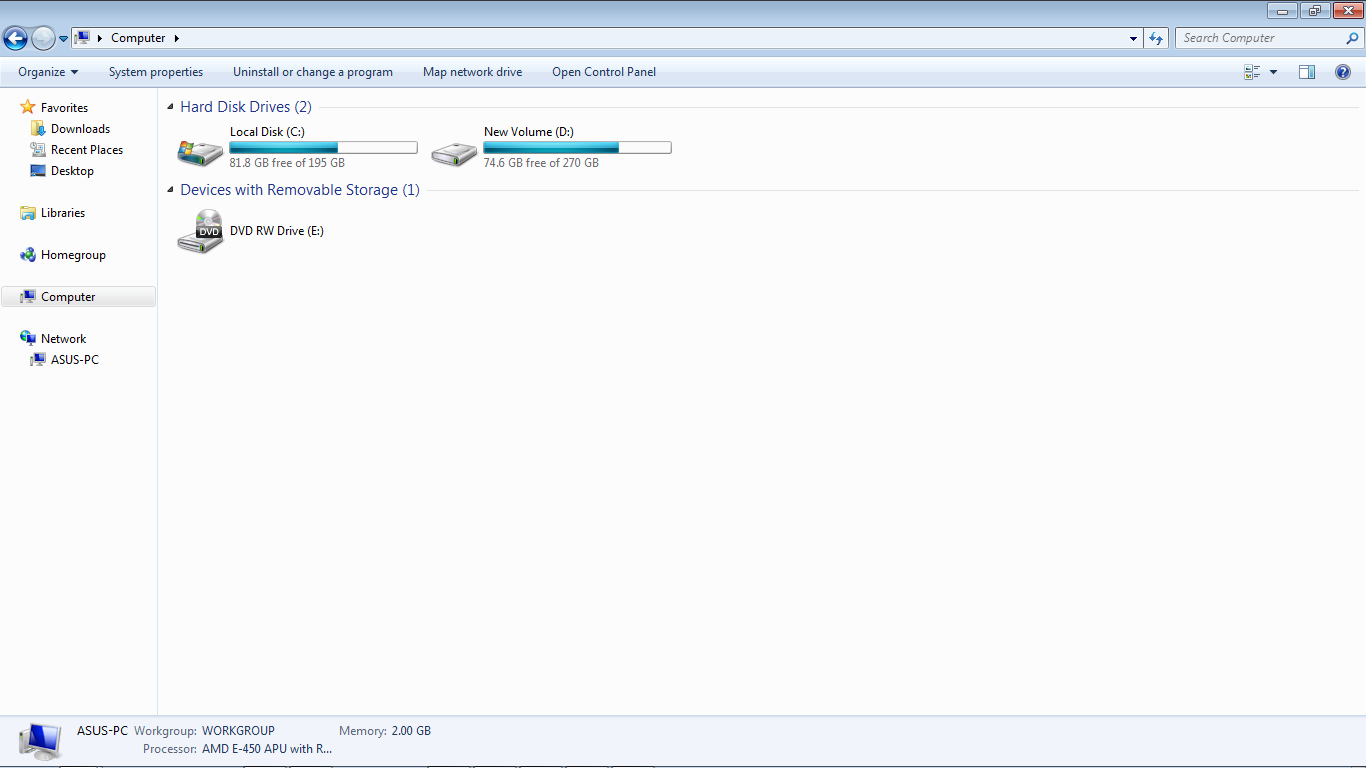
Task: Collapse Devices with Removable Storage section
Action: [x=171, y=189]
